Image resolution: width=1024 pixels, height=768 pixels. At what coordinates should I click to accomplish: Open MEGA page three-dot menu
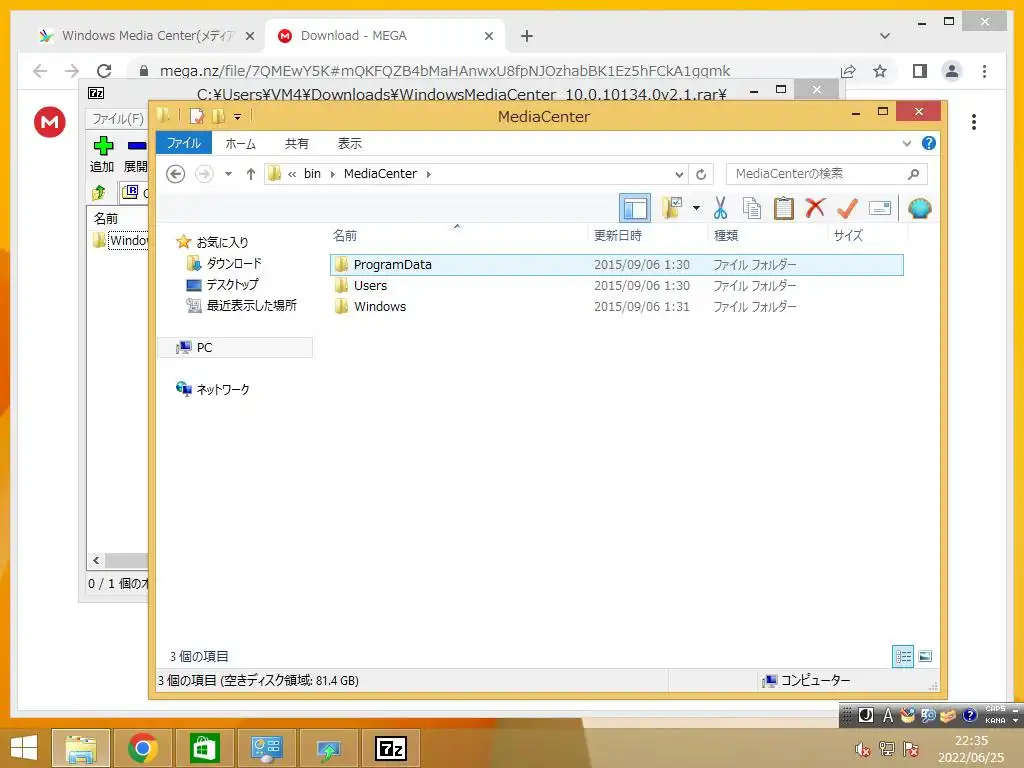click(x=974, y=122)
